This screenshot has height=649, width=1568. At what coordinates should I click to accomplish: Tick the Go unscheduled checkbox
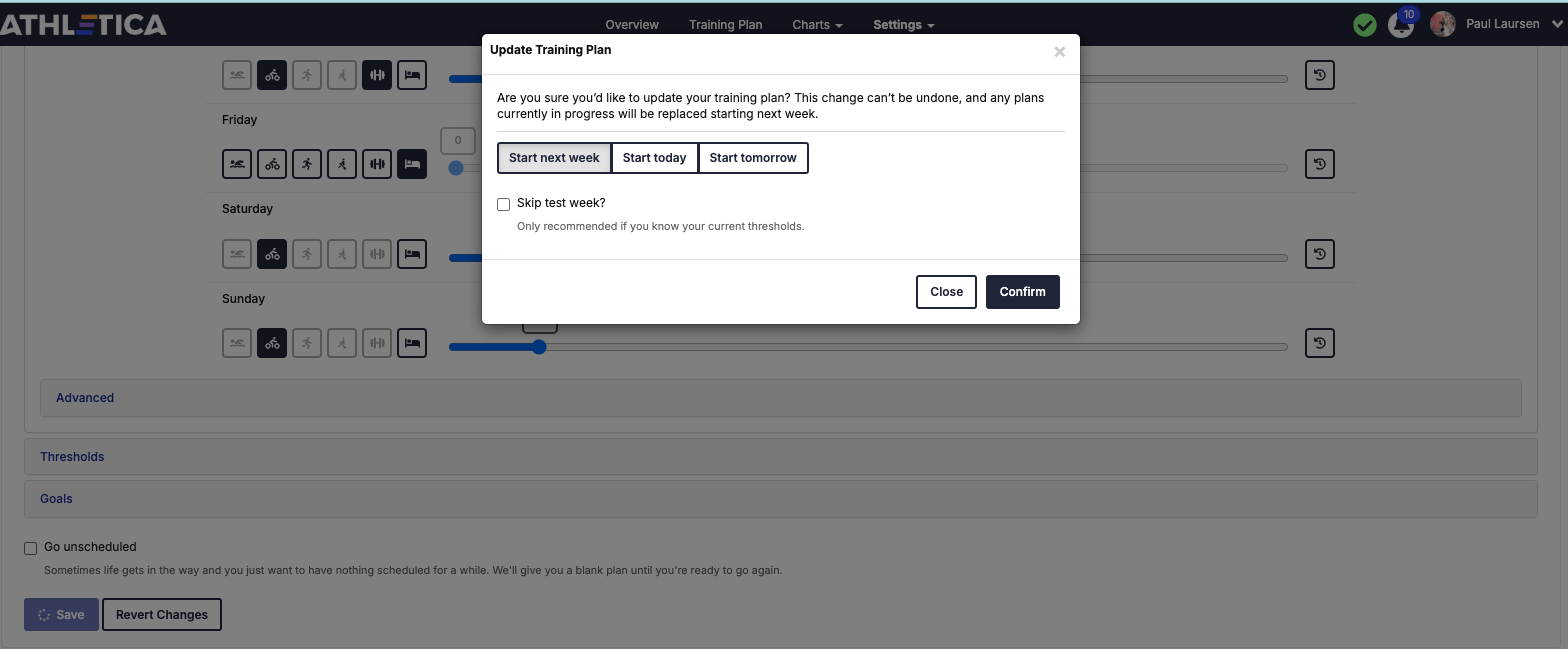(31, 548)
